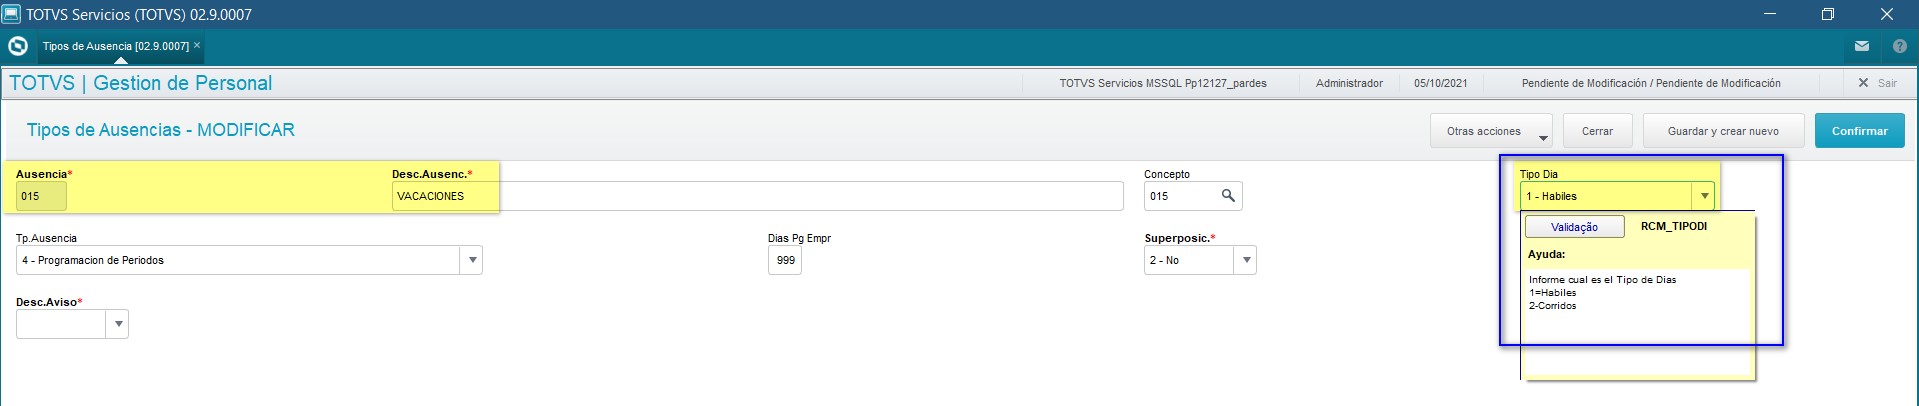Expand the Tipo Dia dropdown
The height and width of the screenshot is (406, 1919).
pyautogui.click(x=1704, y=196)
